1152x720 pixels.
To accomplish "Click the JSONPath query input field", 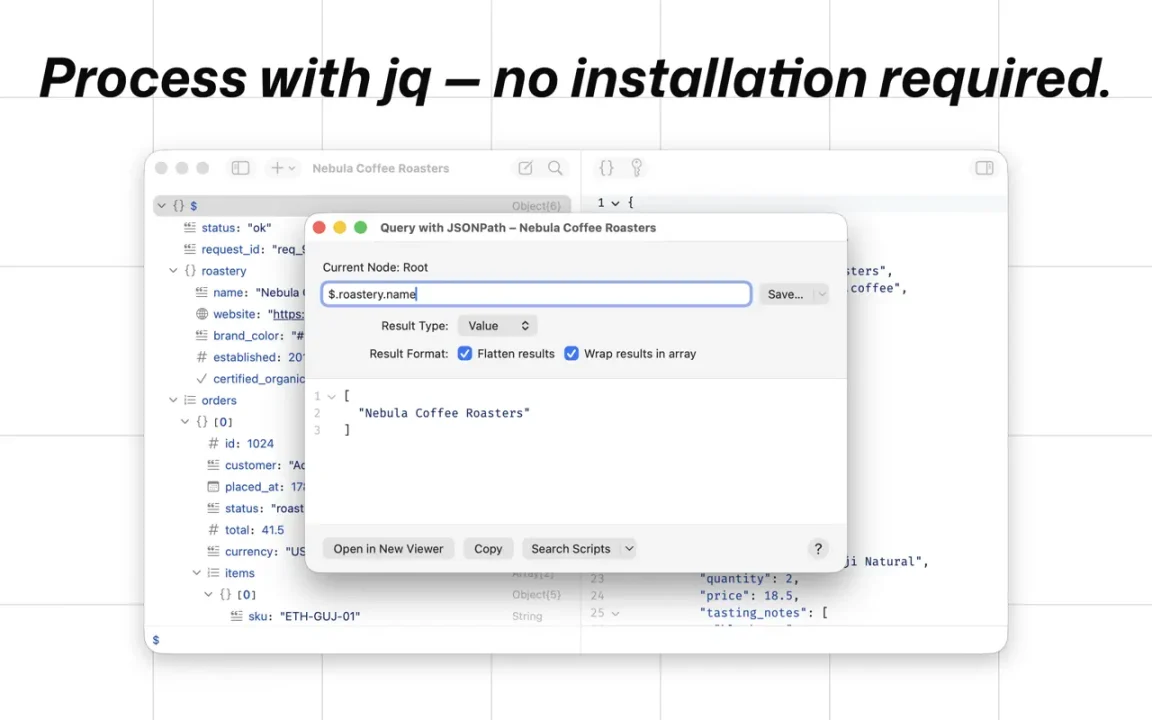I will click(x=536, y=294).
